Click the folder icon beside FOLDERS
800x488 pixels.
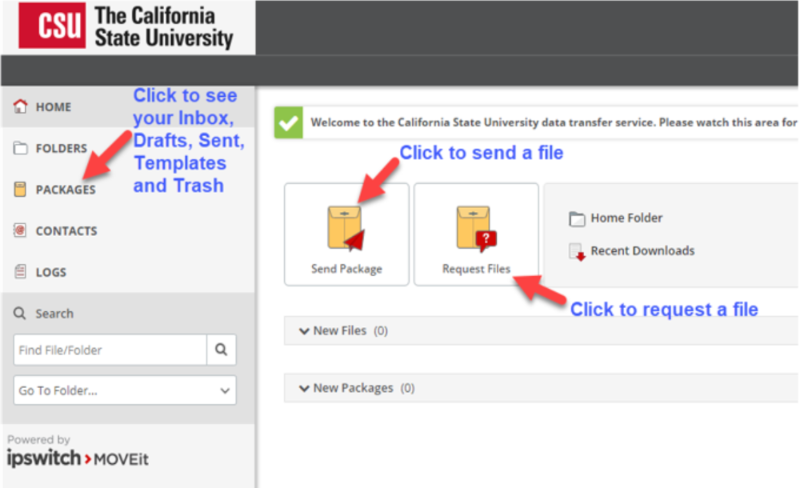20,148
